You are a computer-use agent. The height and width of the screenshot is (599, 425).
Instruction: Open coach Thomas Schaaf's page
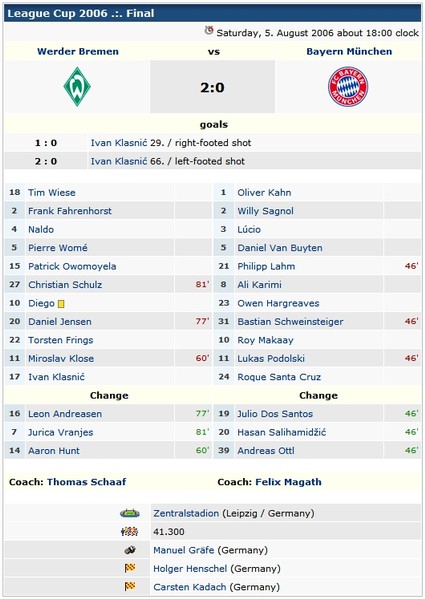[86, 482]
